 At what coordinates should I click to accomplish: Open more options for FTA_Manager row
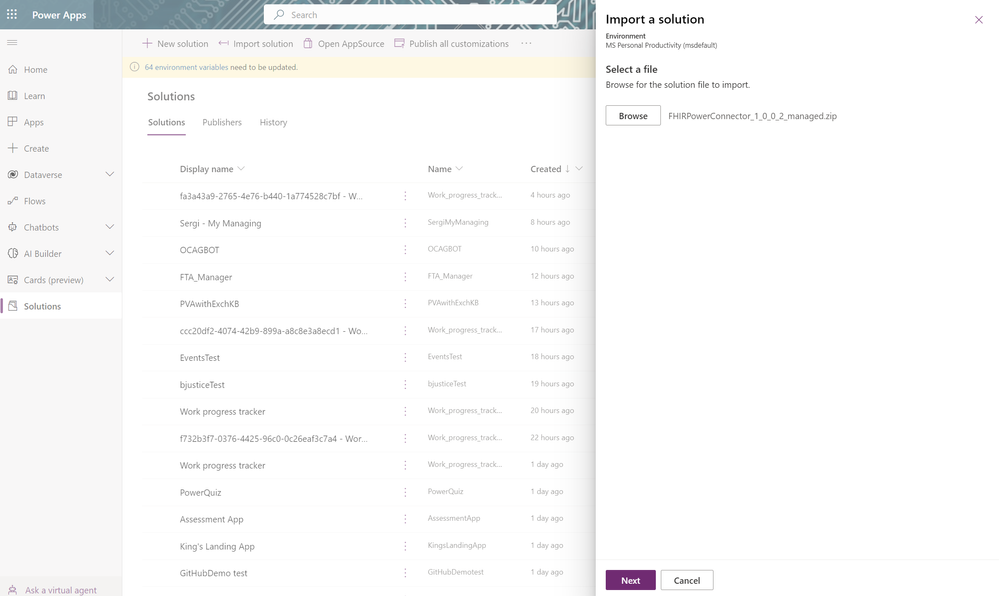[405, 277]
